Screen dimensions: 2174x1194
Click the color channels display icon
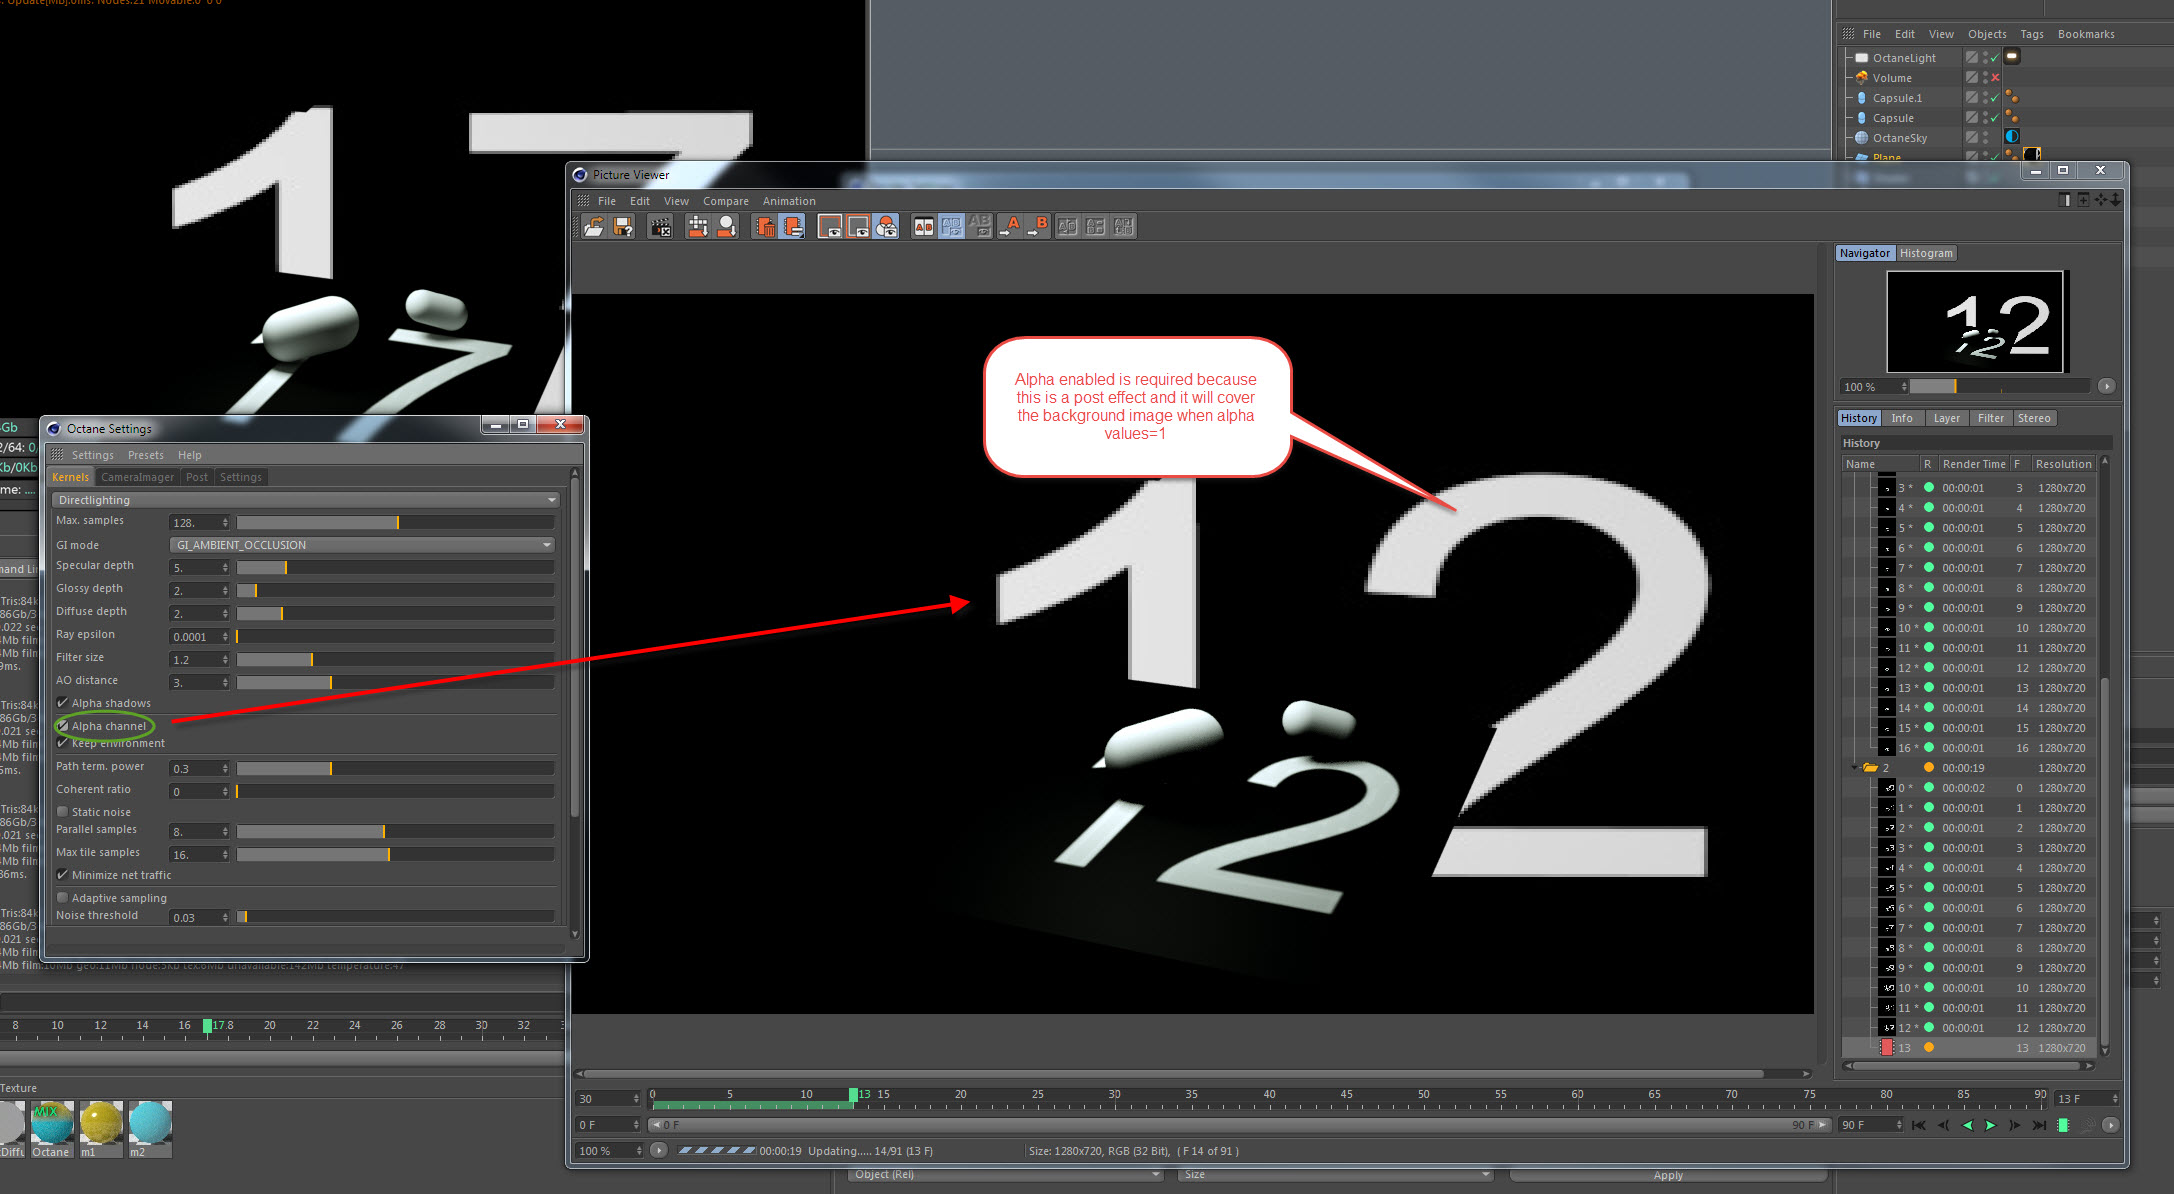[886, 227]
